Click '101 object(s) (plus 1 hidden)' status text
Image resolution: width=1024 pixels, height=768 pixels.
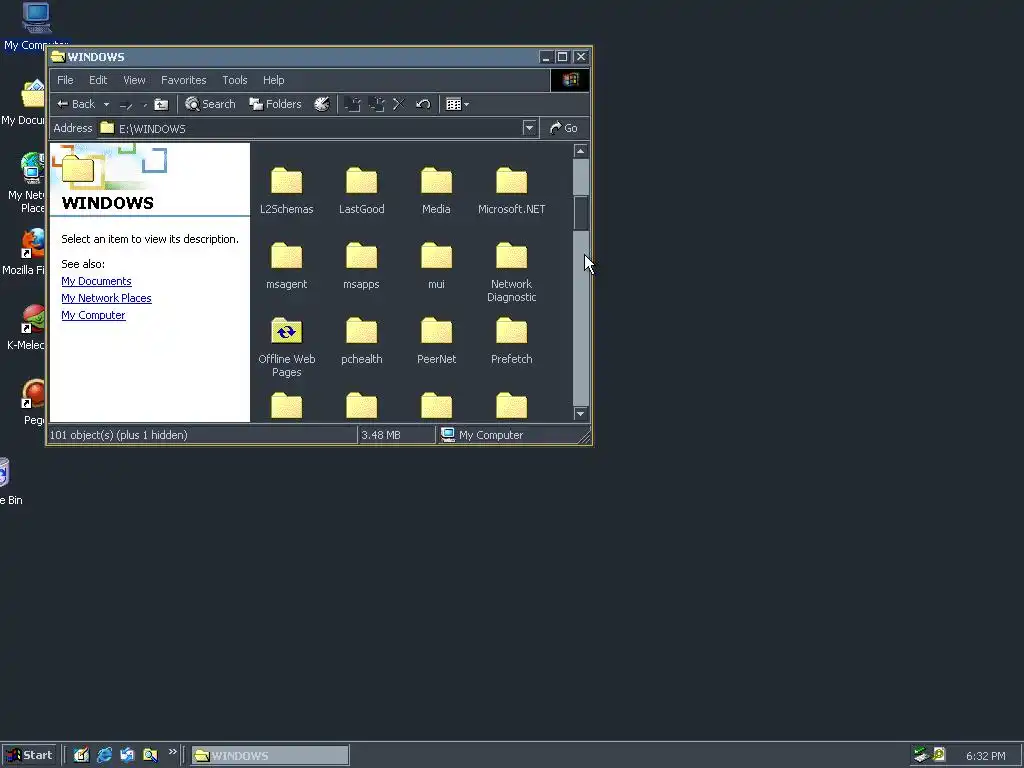(119, 435)
